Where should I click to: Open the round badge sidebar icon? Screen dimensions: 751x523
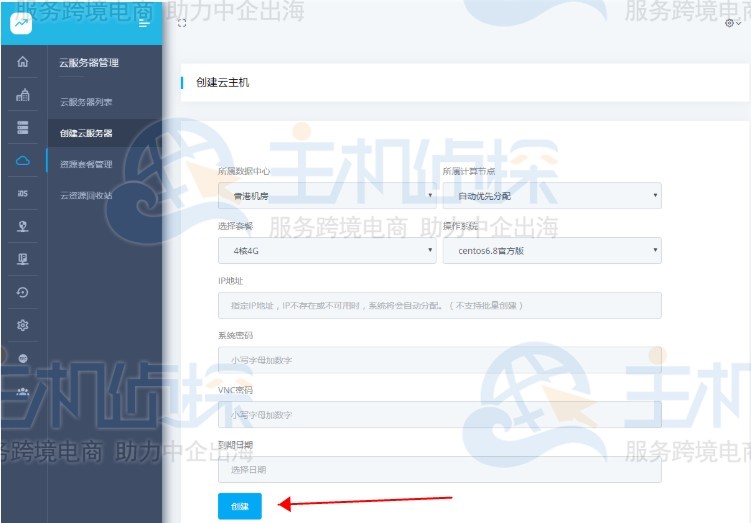23,358
